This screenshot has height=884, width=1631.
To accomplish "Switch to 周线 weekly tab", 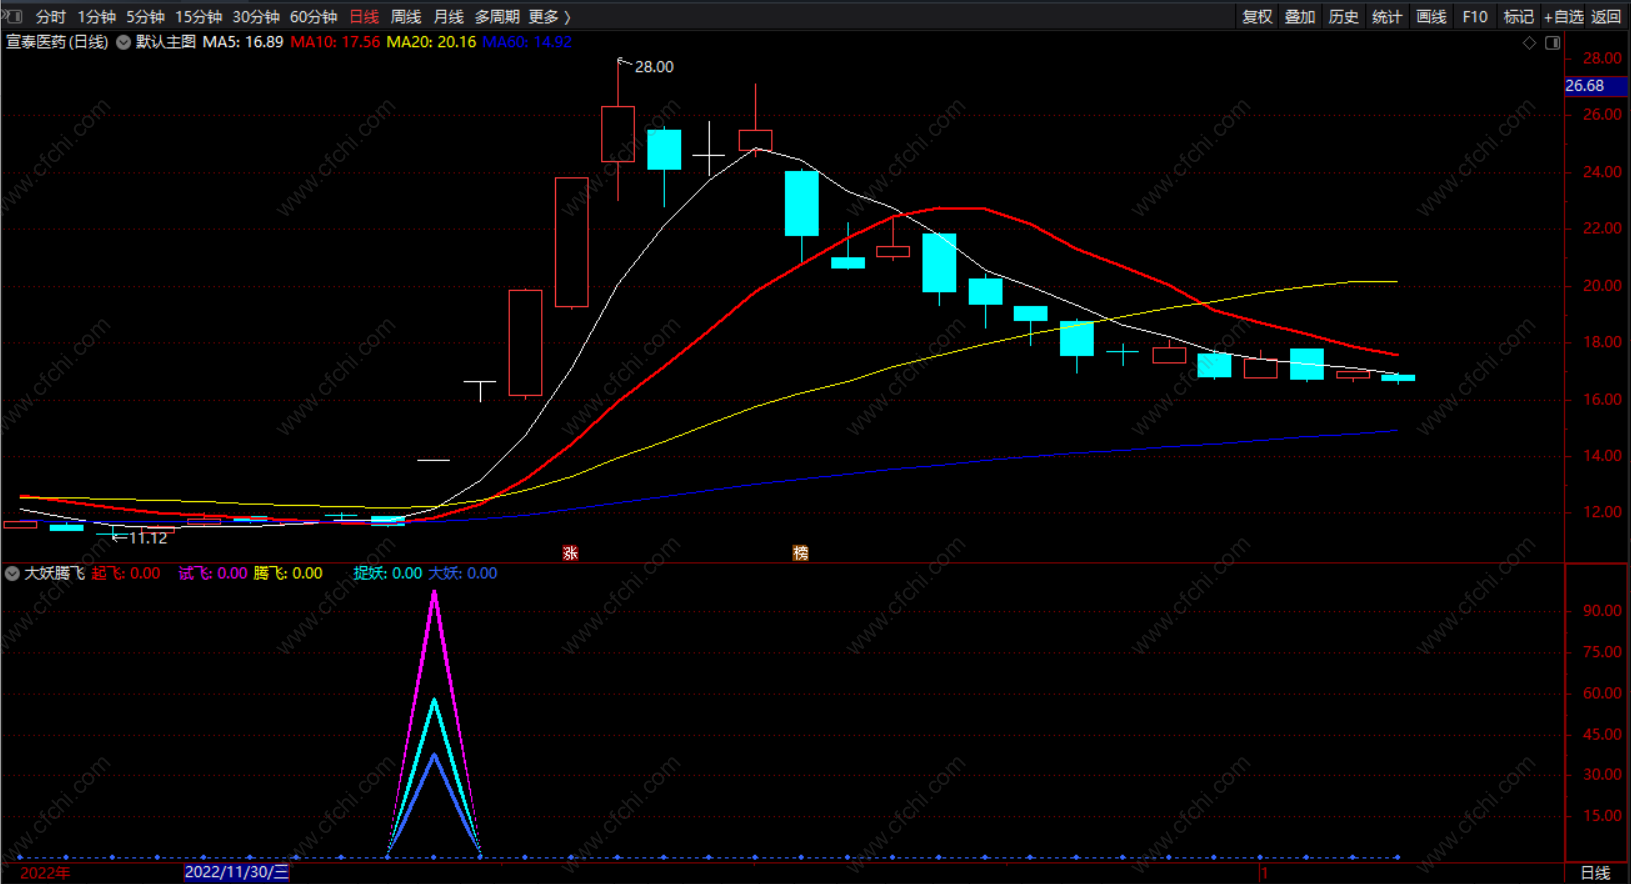I will tap(405, 17).
